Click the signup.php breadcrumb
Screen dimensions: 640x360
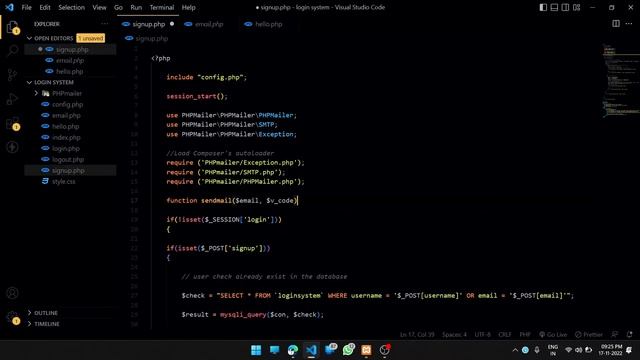151,38
